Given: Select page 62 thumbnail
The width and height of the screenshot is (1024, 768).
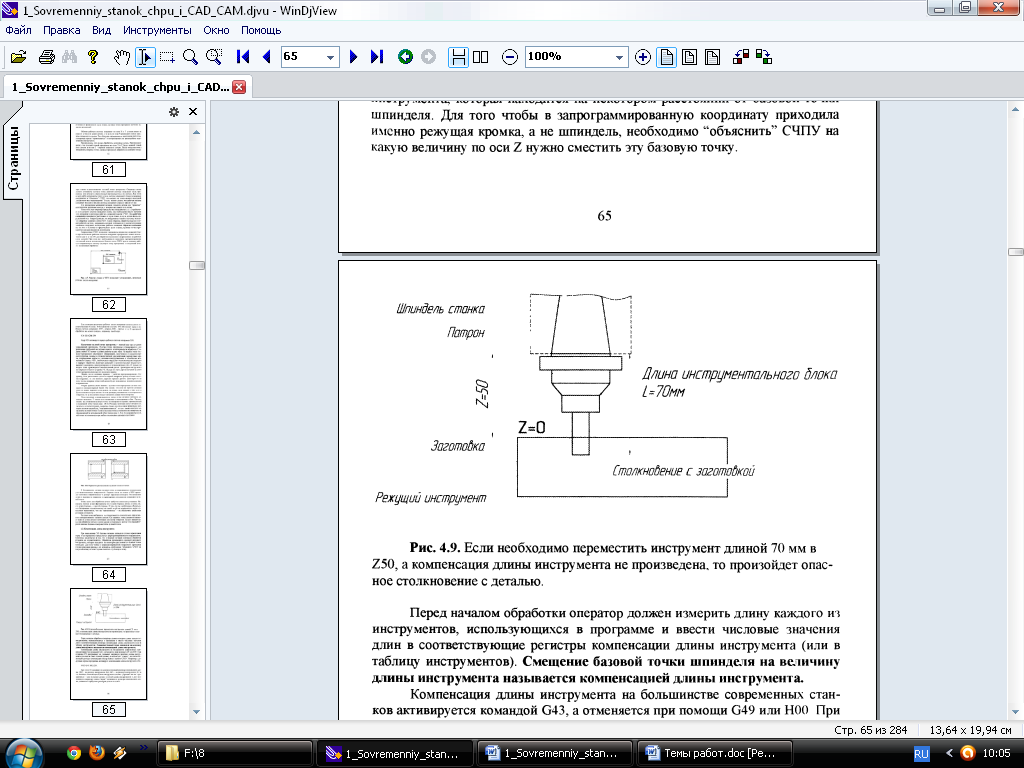Looking at the screenshot, I should click(108, 239).
